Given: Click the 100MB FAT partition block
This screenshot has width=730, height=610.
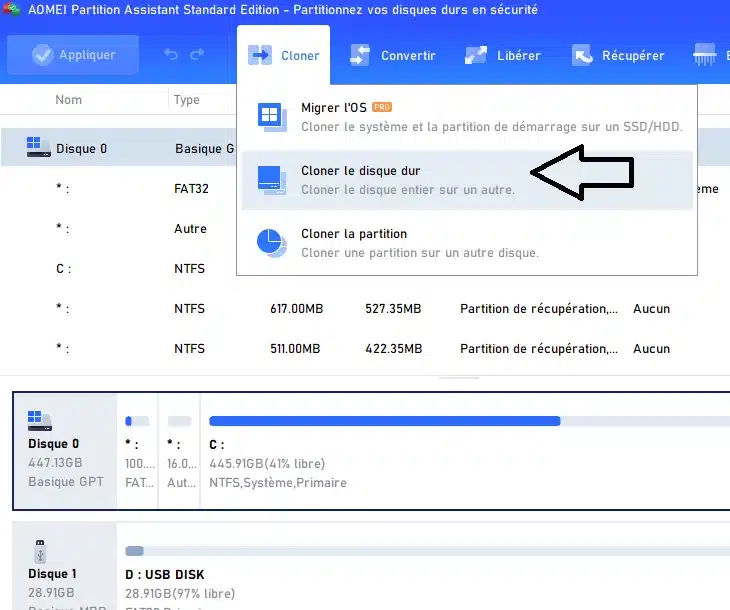Looking at the screenshot, I should (x=138, y=451).
